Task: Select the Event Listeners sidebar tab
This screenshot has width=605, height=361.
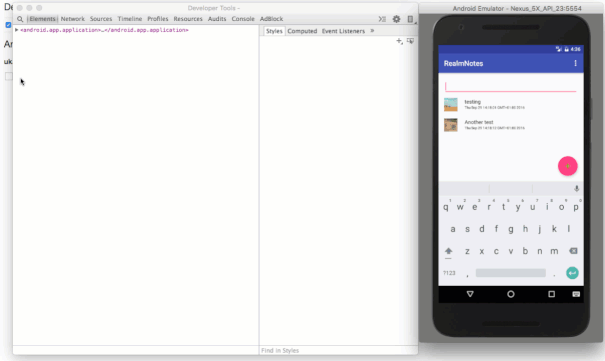Action: tap(343, 31)
